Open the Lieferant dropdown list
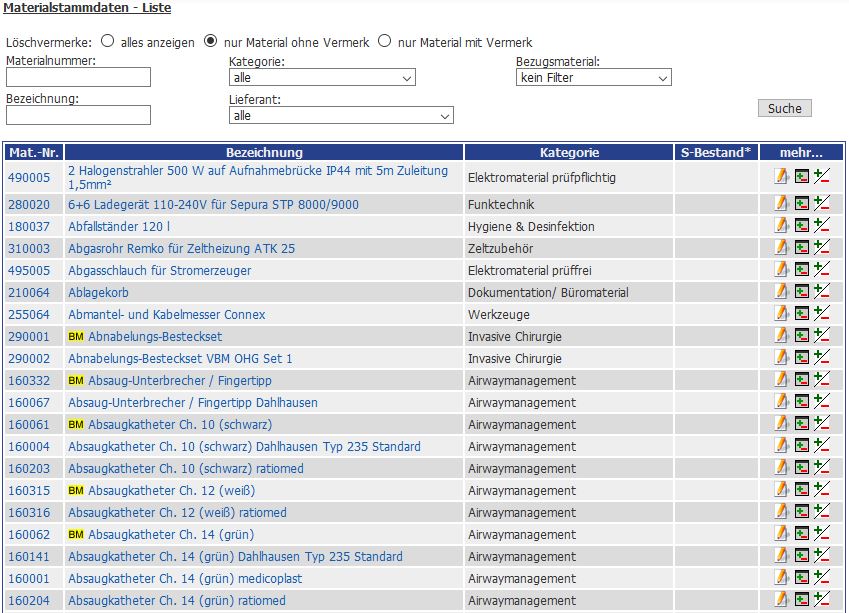 coord(340,116)
